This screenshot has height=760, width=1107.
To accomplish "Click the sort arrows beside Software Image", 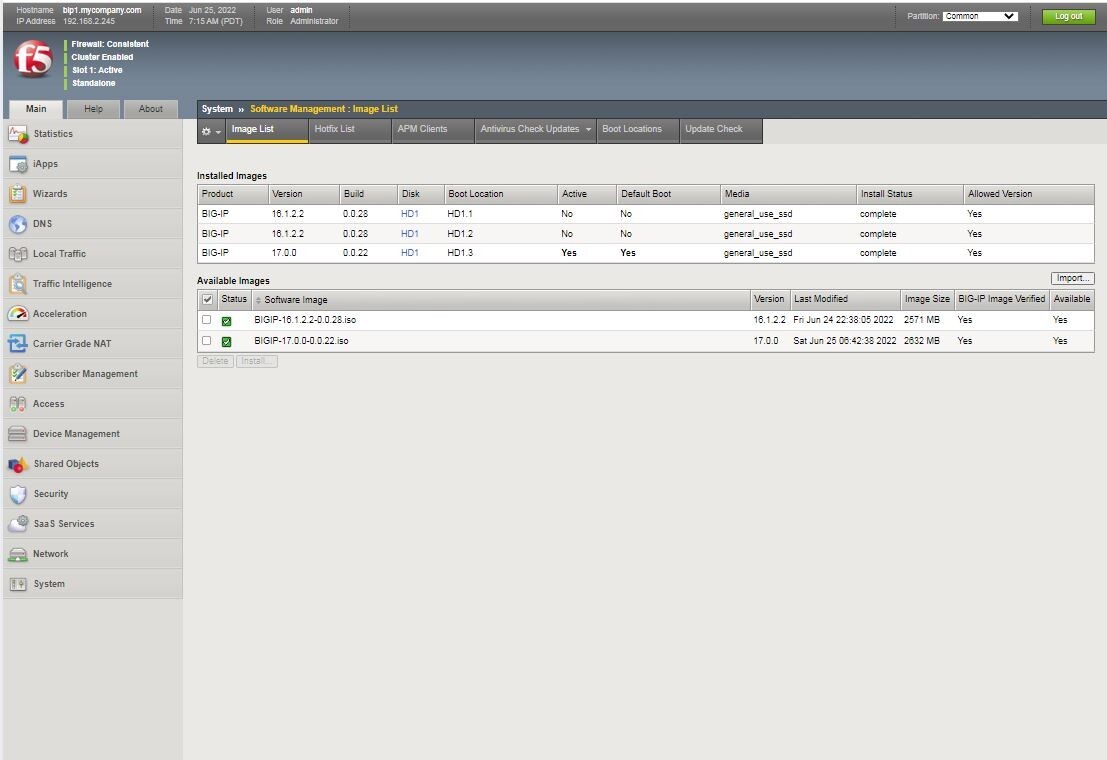I will pos(258,300).
